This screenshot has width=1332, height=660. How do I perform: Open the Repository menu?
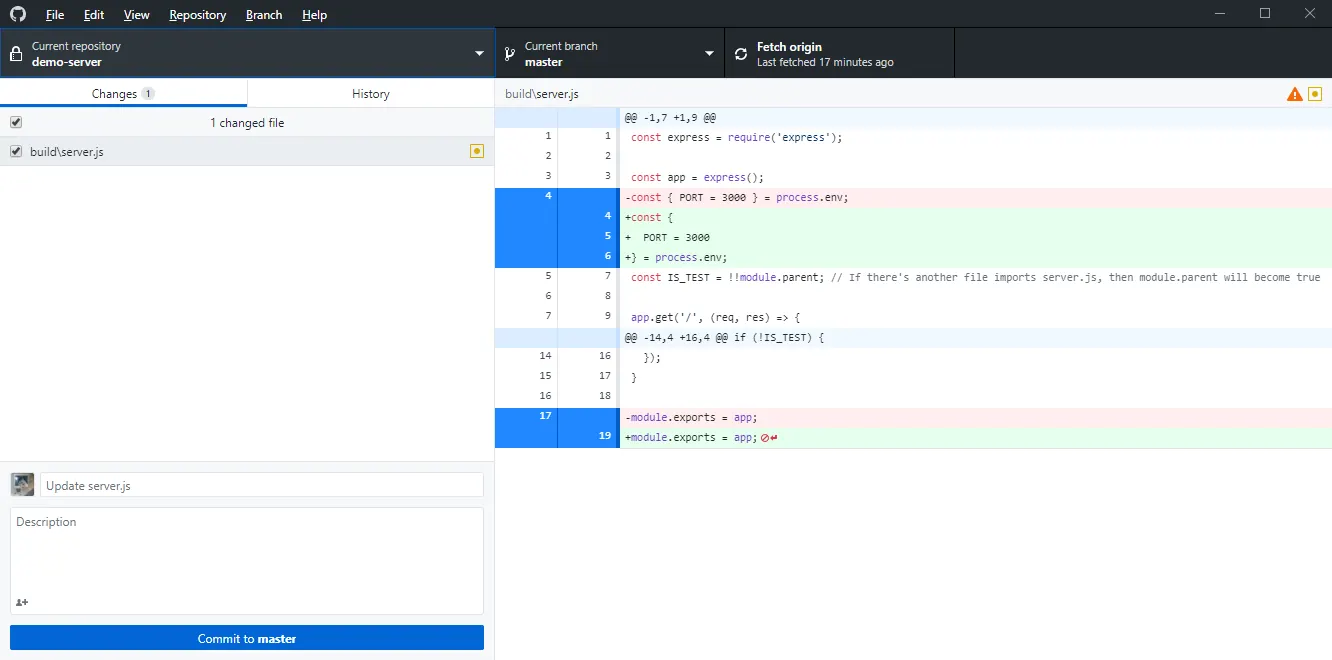(198, 15)
